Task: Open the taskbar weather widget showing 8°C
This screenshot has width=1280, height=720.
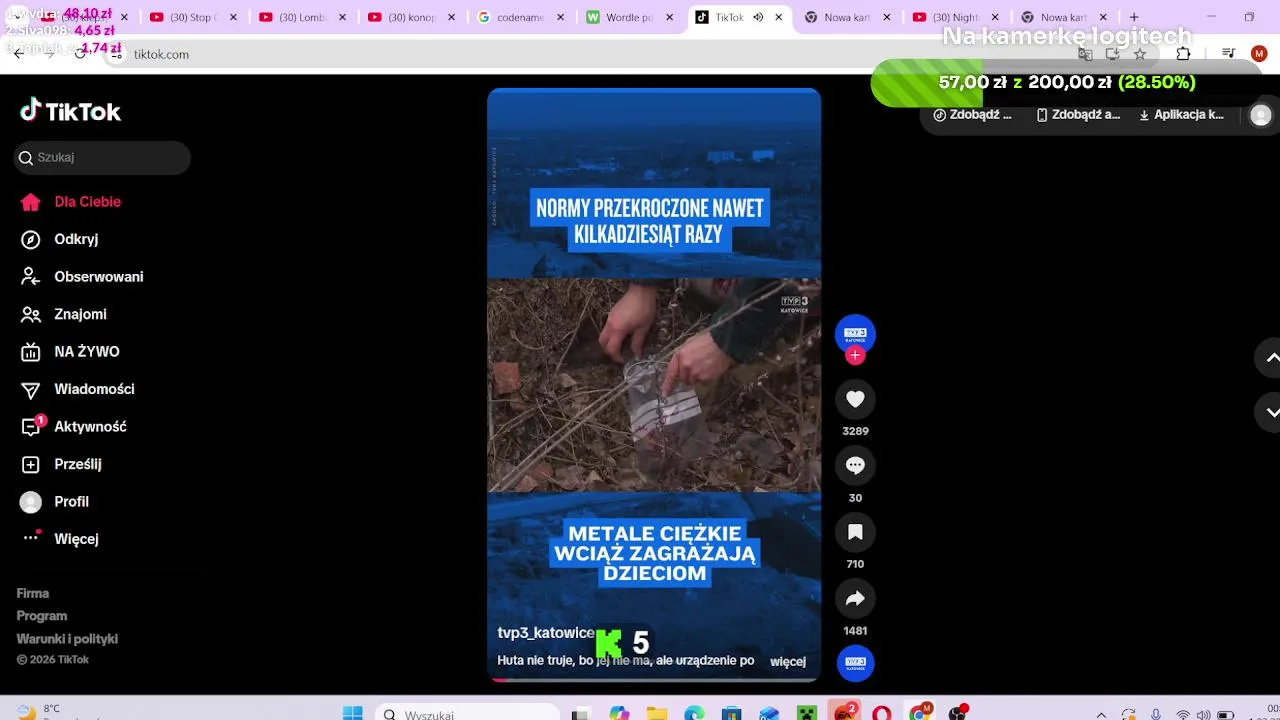Action: 38,712
